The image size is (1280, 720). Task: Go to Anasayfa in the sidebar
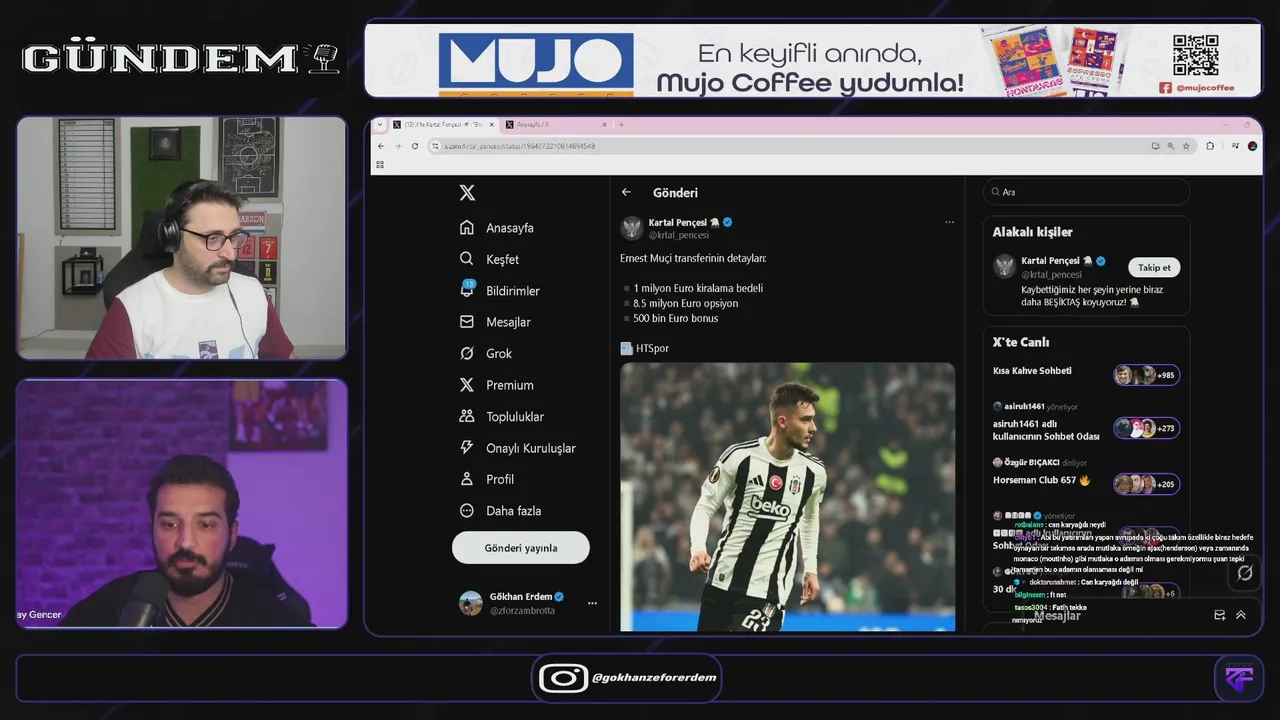tap(496, 228)
